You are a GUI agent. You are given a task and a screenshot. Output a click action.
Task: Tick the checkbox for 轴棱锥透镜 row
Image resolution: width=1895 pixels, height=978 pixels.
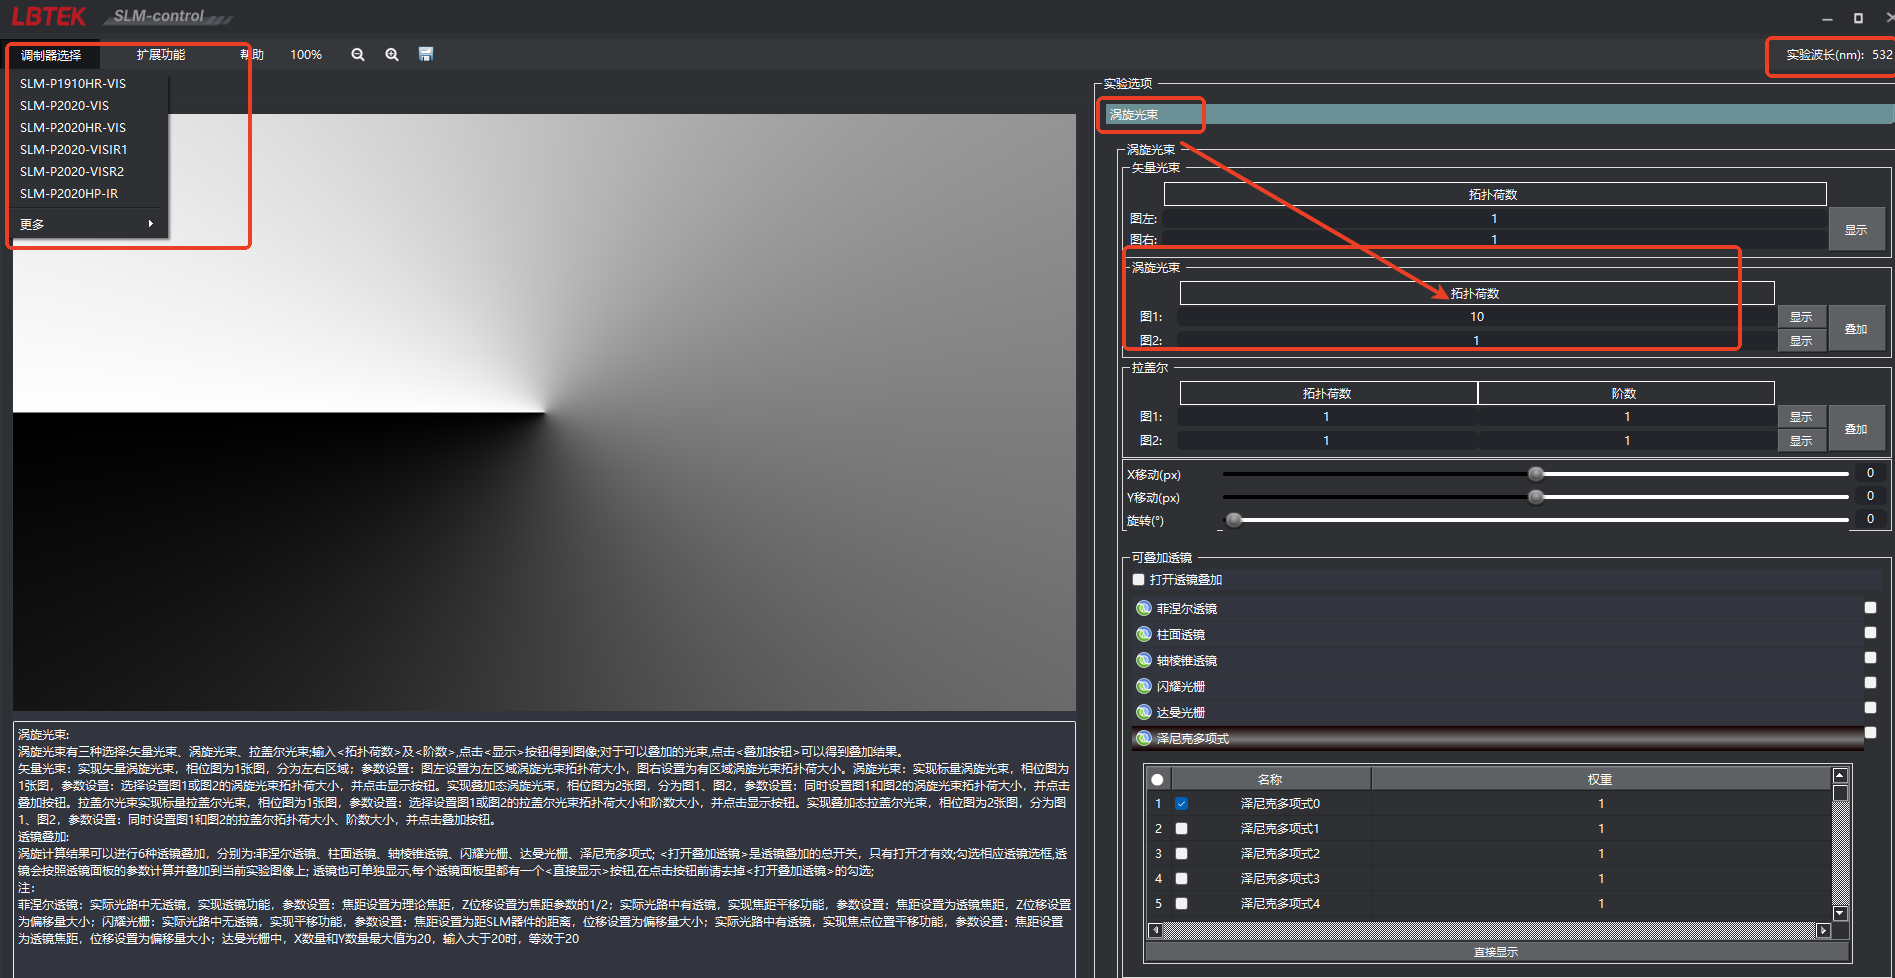(1870, 657)
